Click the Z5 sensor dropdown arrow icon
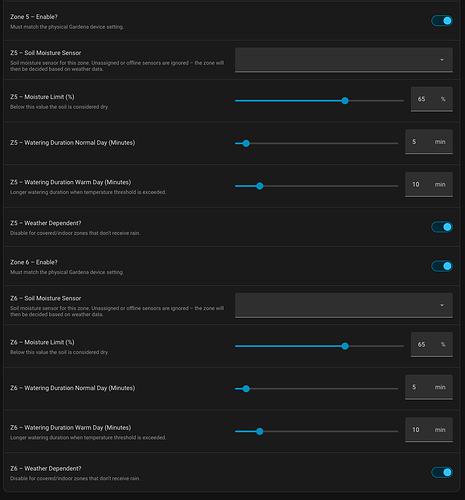Viewport: 465px width, 500px height. [x=442, y=60]
